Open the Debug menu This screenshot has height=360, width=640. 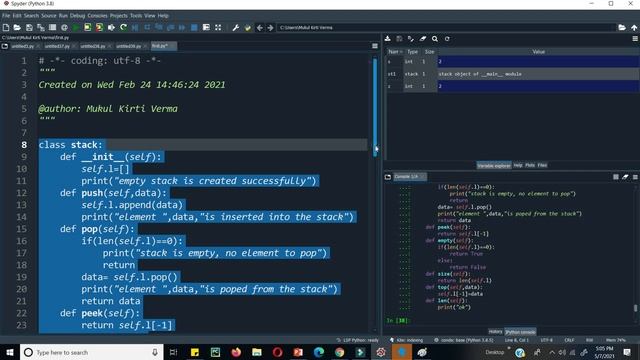point(77,16)
